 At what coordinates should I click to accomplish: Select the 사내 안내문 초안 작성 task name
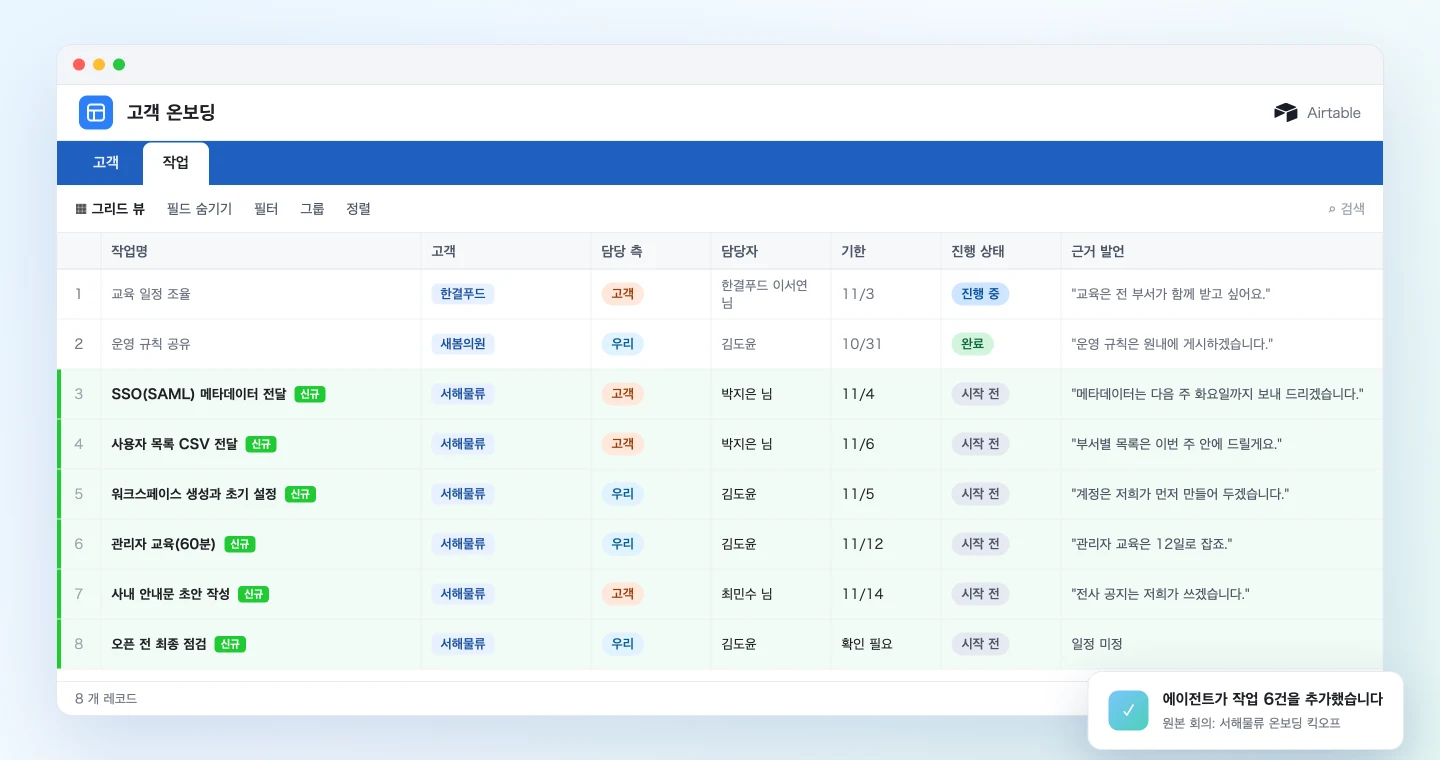tap(171, 594)
